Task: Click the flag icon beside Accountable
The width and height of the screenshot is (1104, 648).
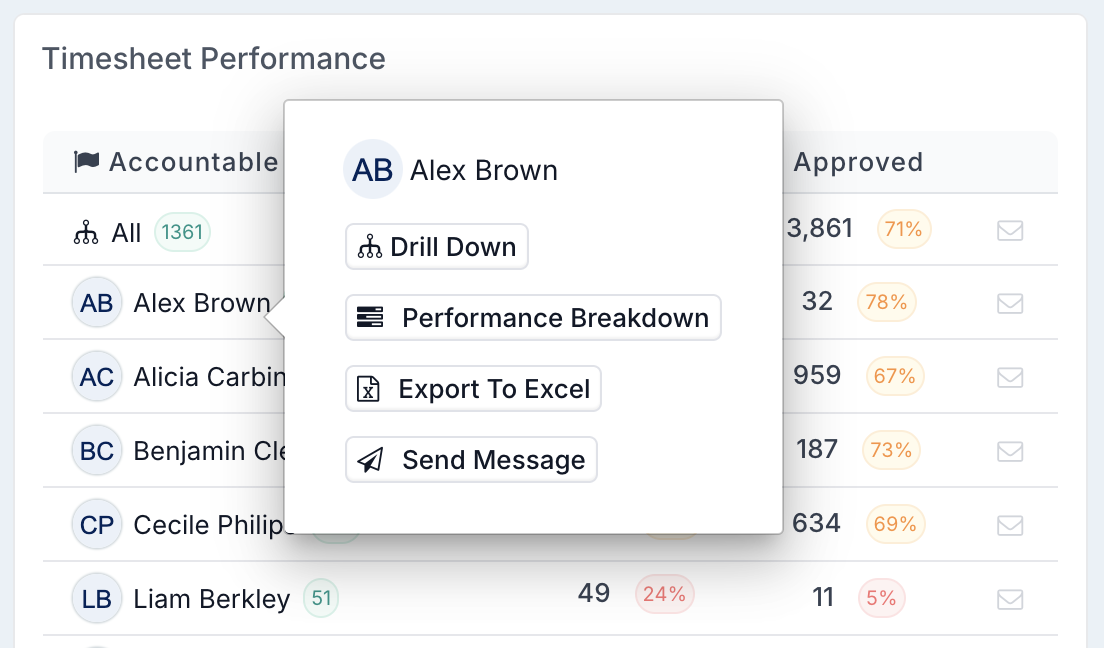Action: click(87, 162)
